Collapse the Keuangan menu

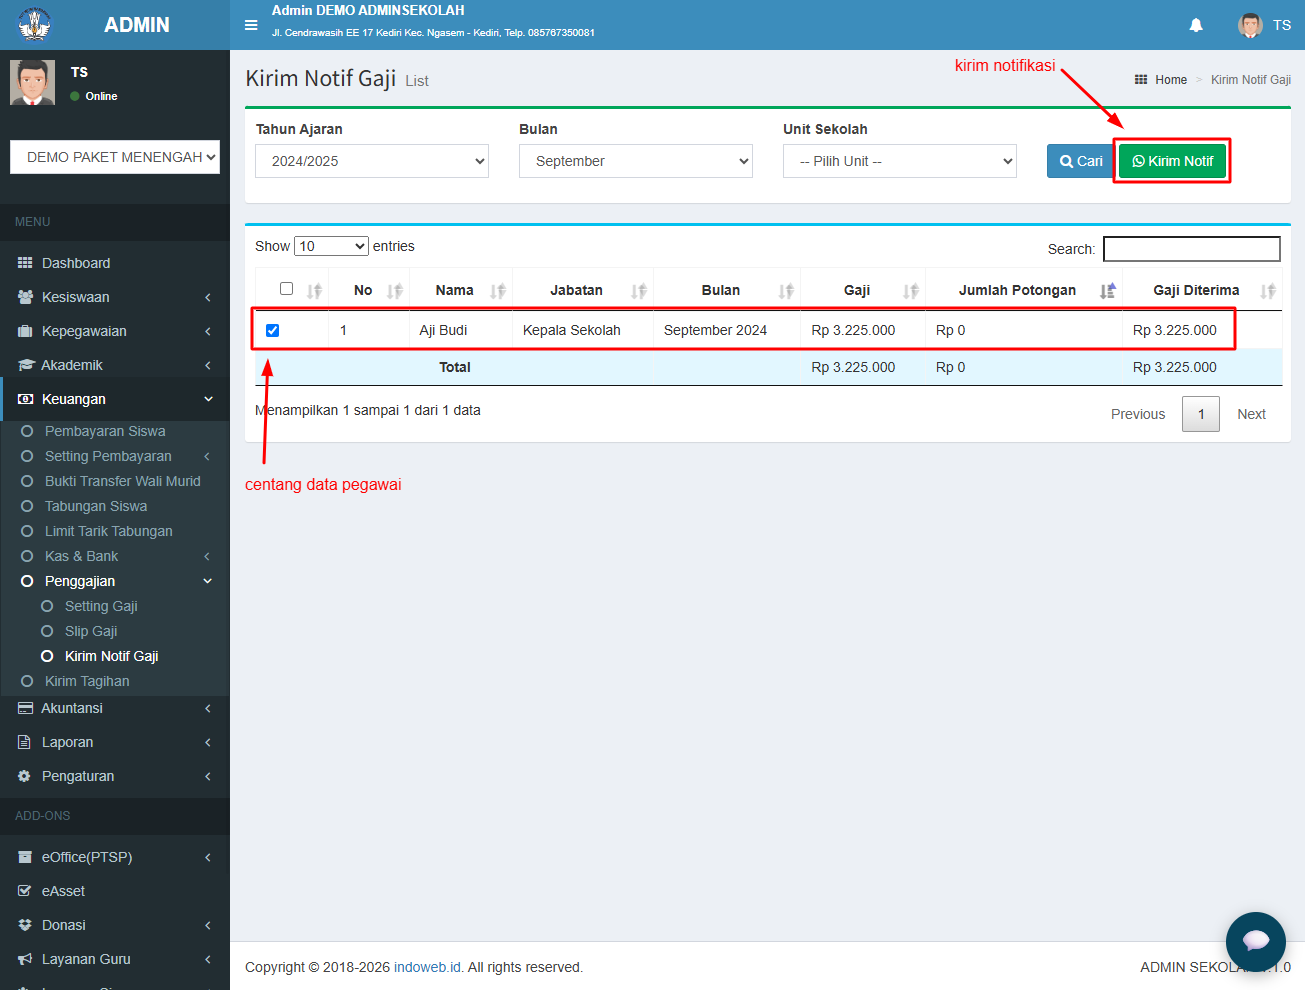click(115, 399)
